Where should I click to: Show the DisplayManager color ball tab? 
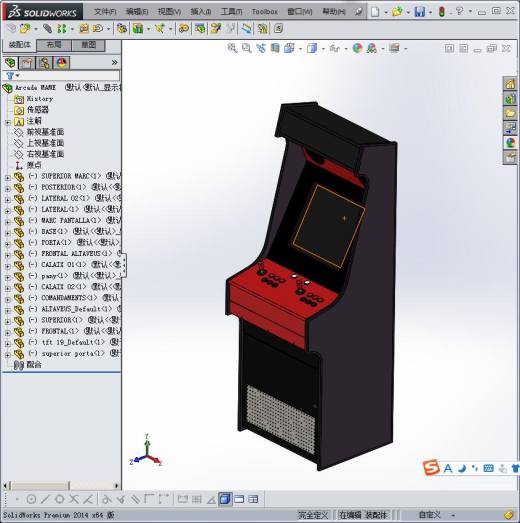[62, 63]
